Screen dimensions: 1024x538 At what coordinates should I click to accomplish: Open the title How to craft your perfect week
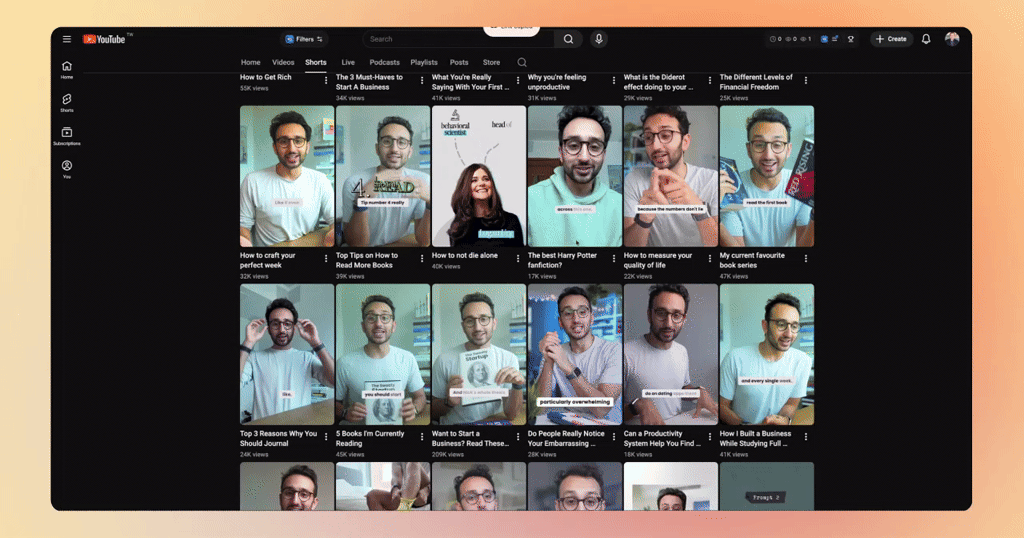click(268, 261)
